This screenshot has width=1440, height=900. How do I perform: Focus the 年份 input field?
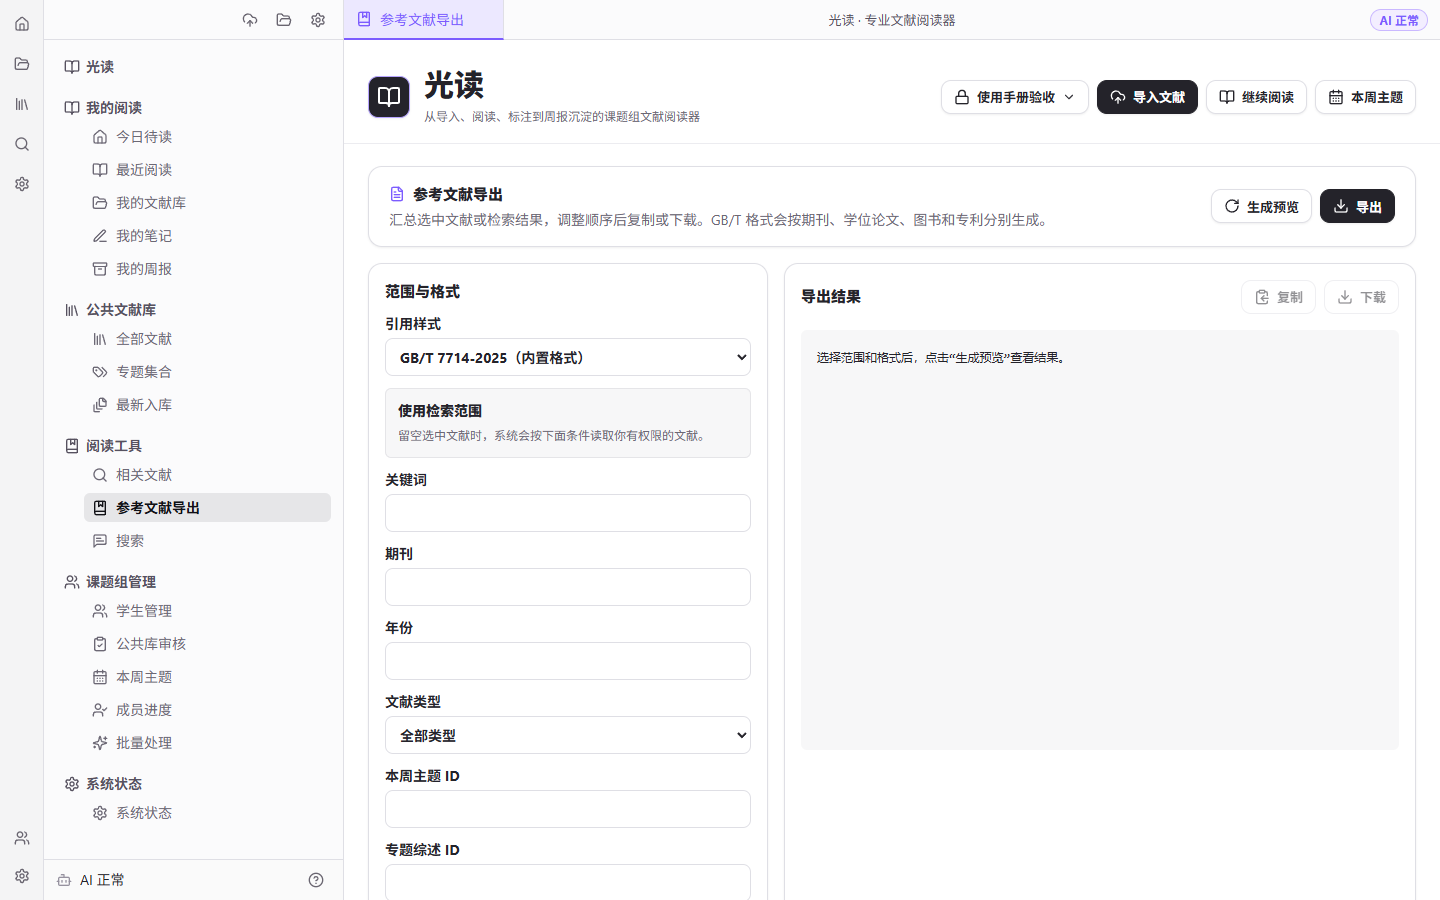tap(568, 661)
